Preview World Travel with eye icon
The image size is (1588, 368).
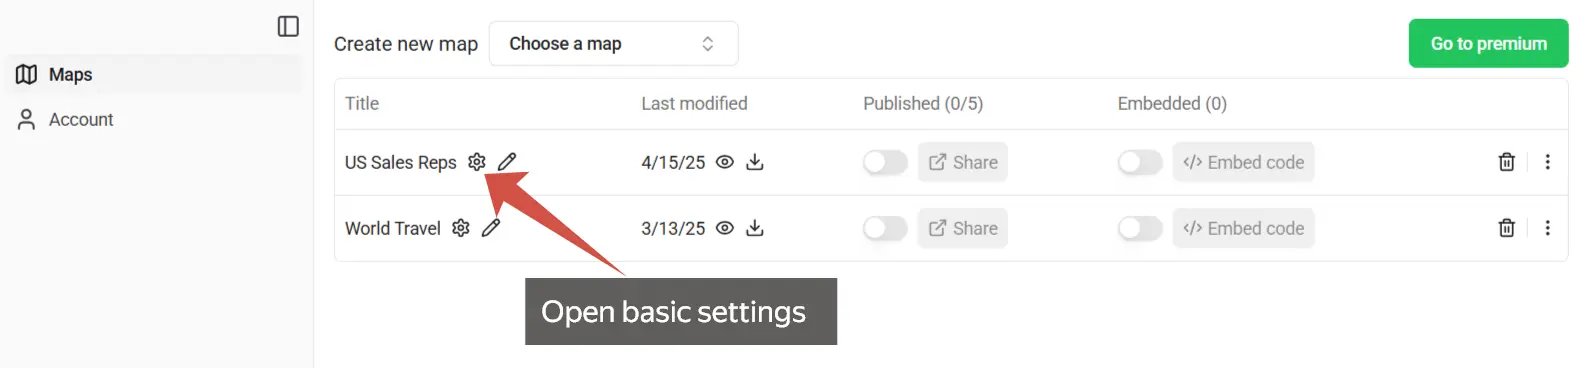click(725, 228)
